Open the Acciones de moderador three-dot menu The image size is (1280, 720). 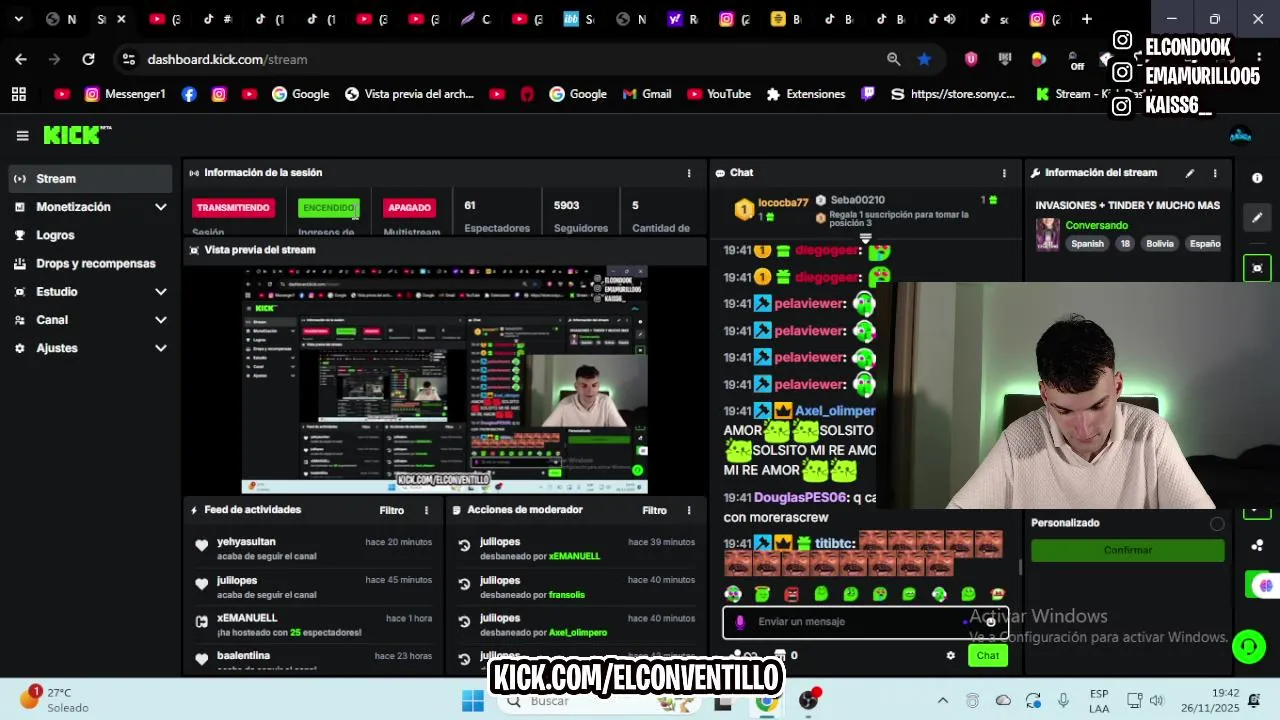[688, 510]
